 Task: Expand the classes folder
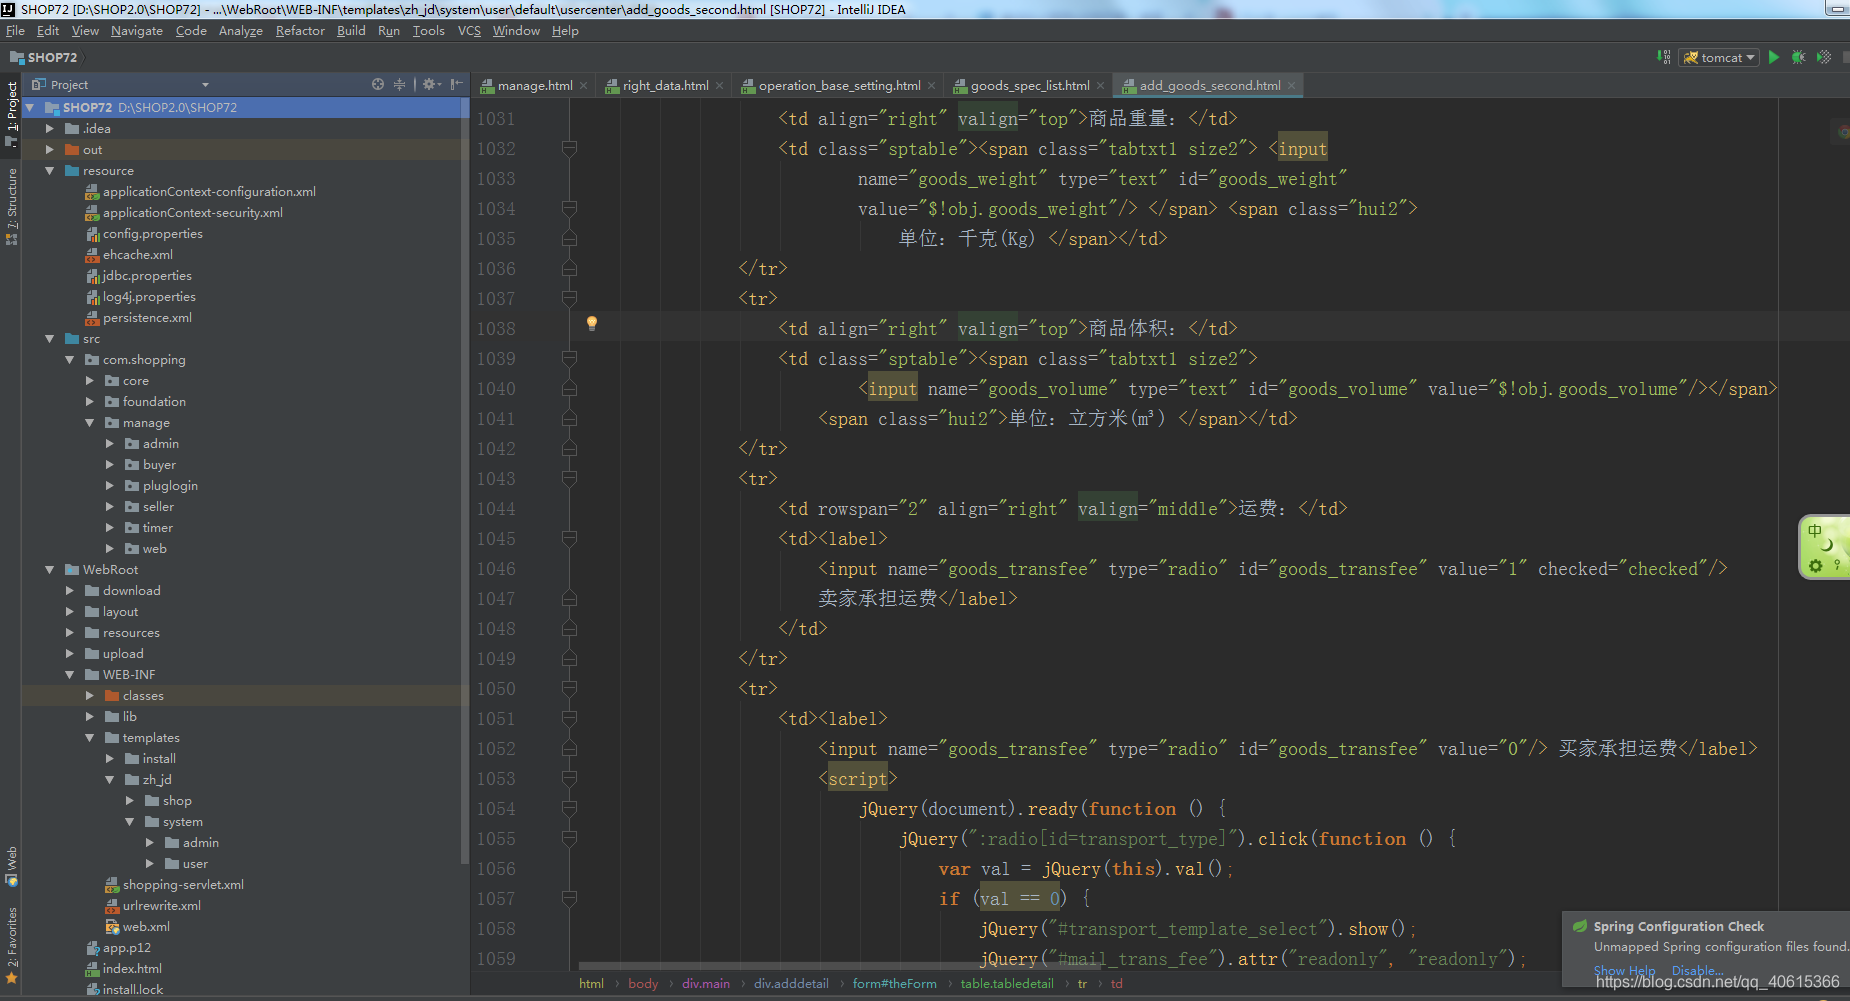pos(90,695)
